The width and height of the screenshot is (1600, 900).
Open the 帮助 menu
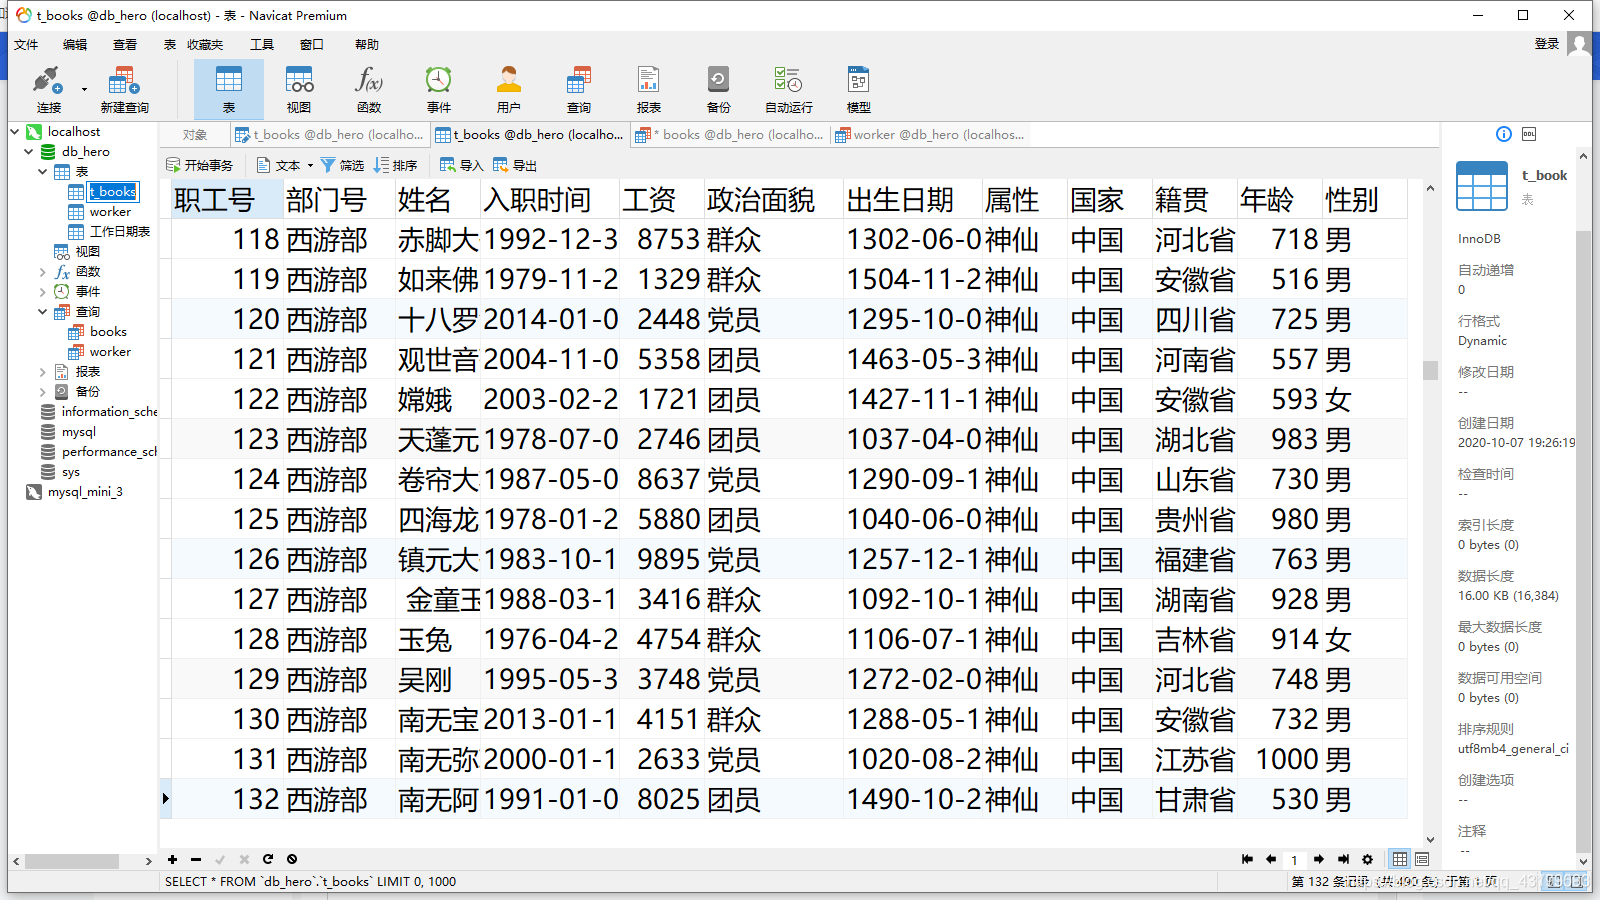(367, 44)
